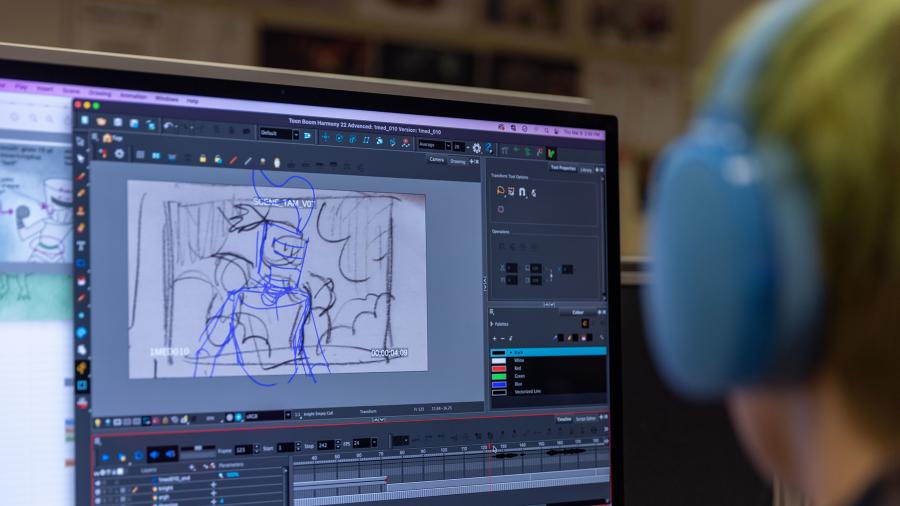Click the Save icon in top toolbar
Screen dimensions: 900x506
point(117,122)
